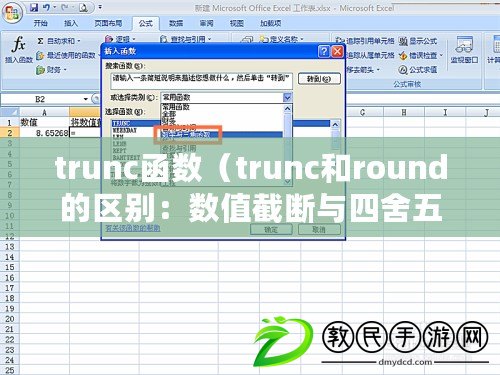Select row 25 header
500x375 pixels.
10,370
